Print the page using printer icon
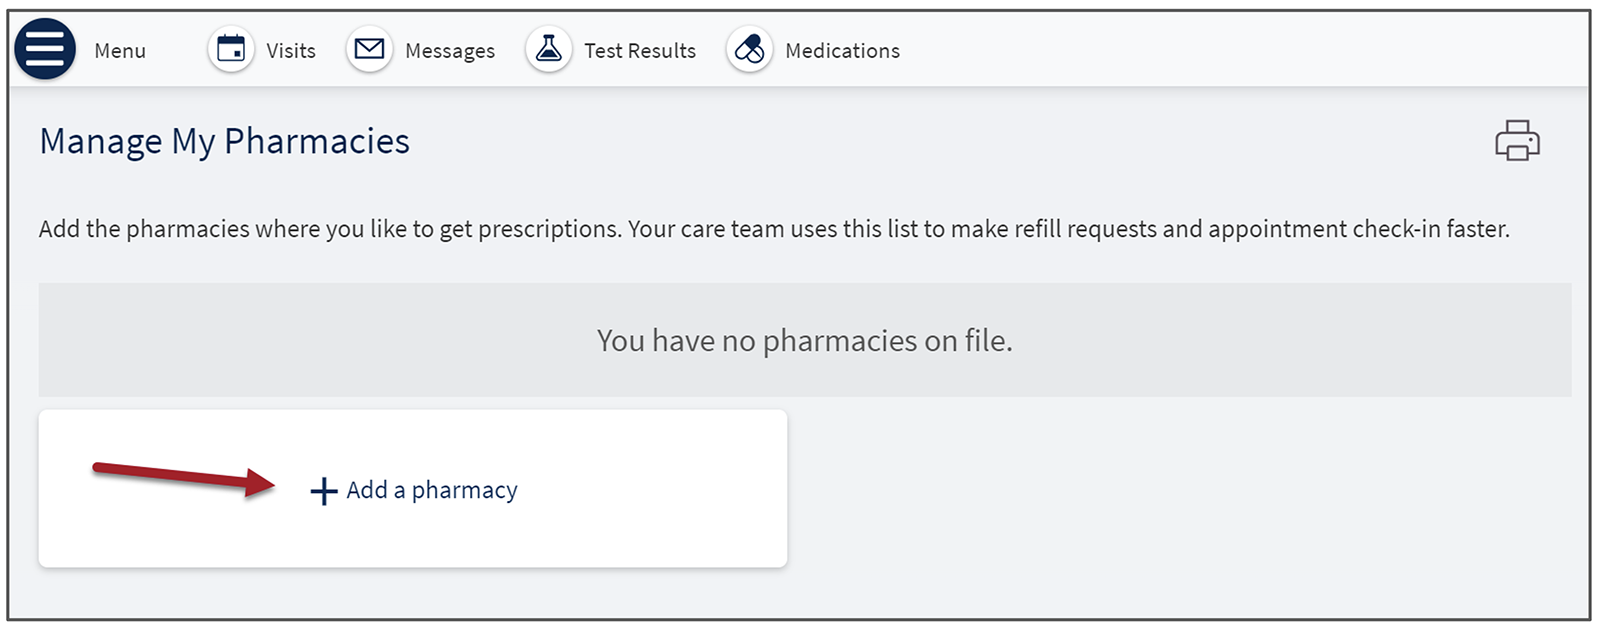1600x627 pixels. pos(1517,141)
